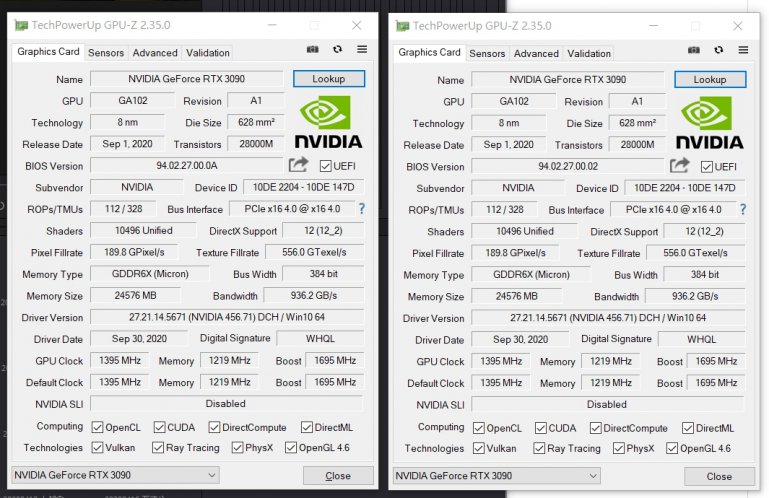This screenshot has height=498, width=769.
Task: Click the Name field in left window
Action: tap(186, 79)
